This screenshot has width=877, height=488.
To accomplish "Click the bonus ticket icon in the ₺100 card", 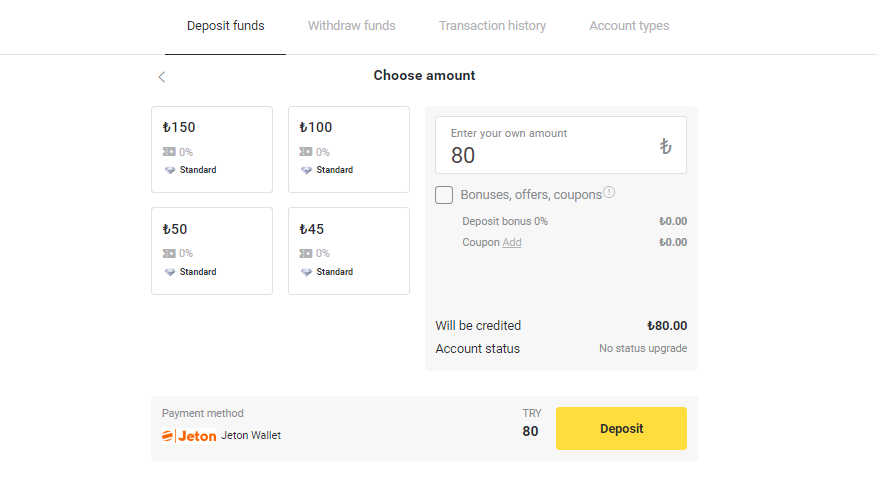I will coord(305,151).
